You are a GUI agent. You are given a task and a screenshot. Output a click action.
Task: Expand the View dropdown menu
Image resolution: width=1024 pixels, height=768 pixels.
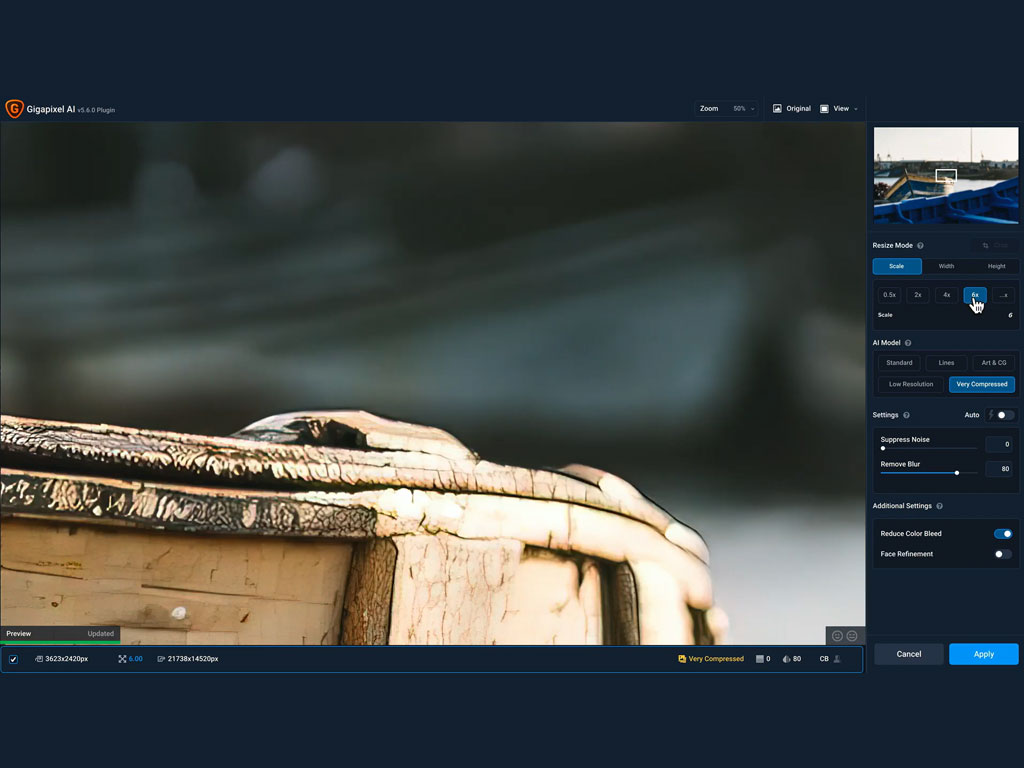840,108
